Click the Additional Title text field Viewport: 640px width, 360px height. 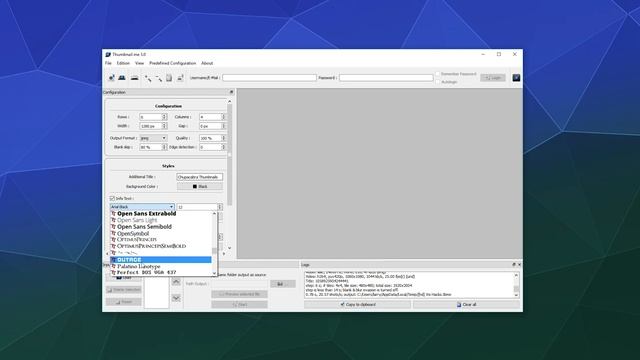pyautogui.click(x=200, y=177)
